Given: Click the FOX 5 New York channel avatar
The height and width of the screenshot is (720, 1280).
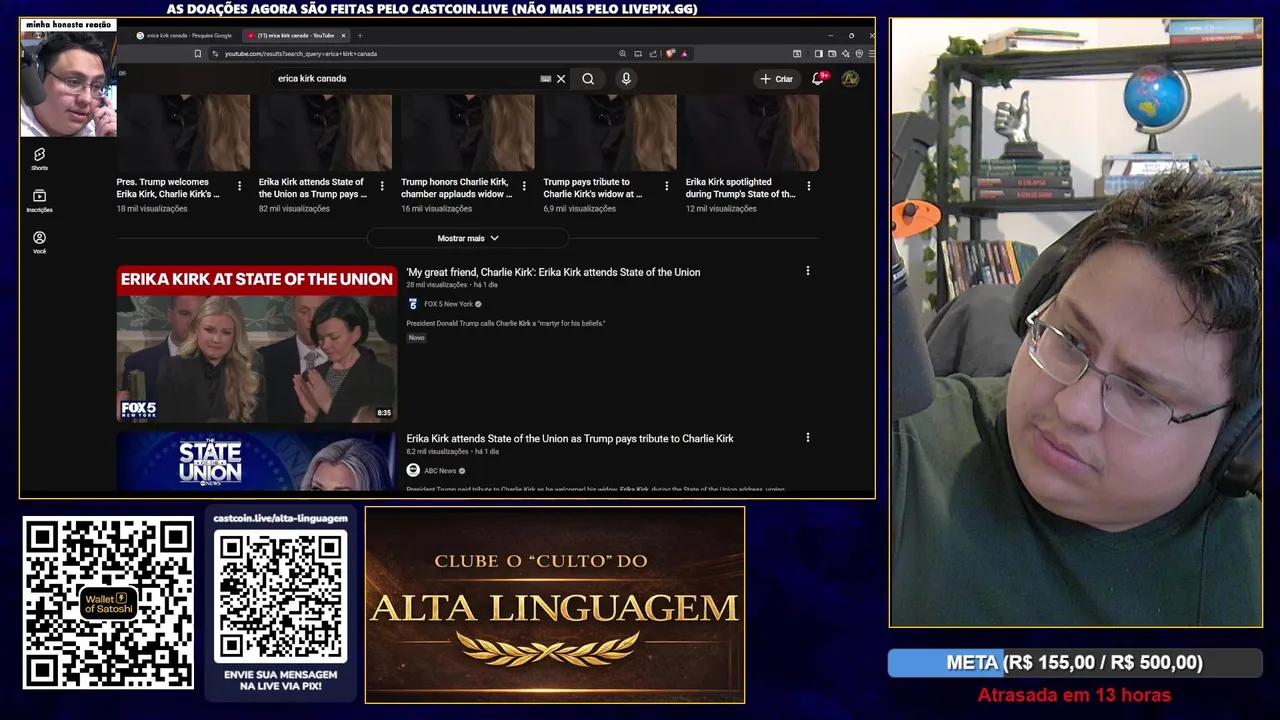Looking at the screenshot, I should (x=413, y=304).
